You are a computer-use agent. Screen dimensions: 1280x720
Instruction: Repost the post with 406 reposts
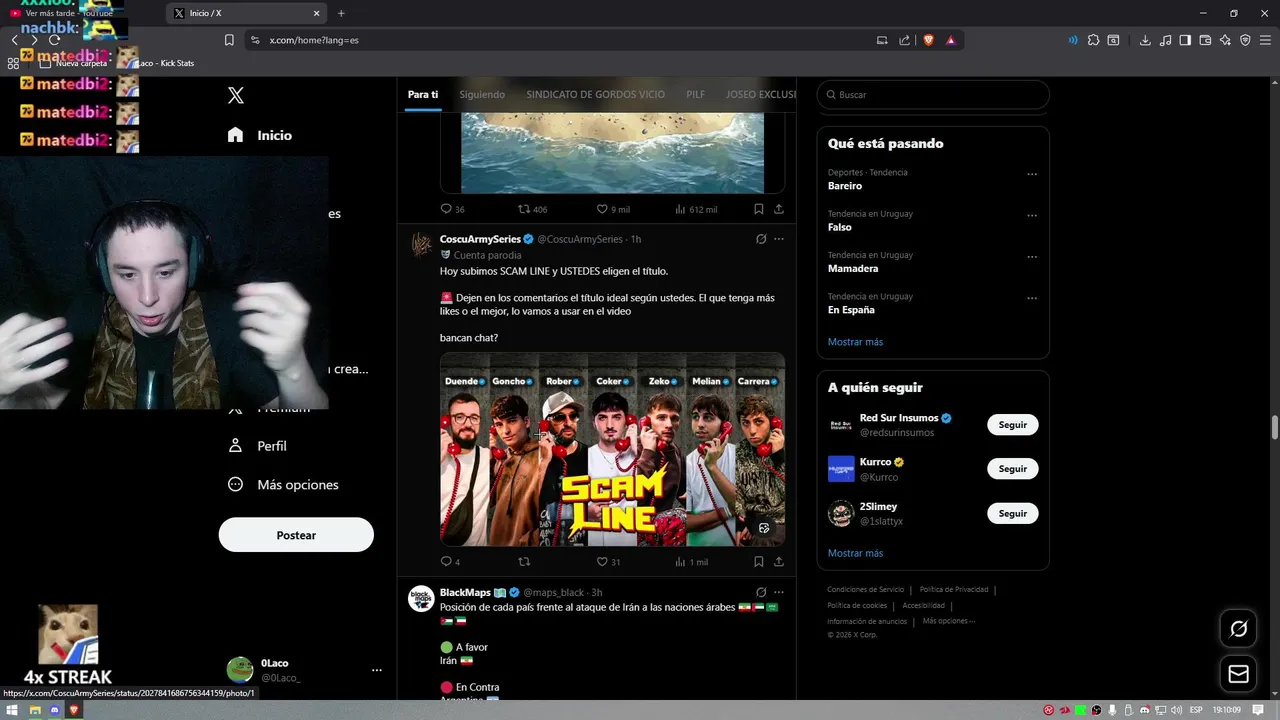pyautogui.click(x=524, y=209)
